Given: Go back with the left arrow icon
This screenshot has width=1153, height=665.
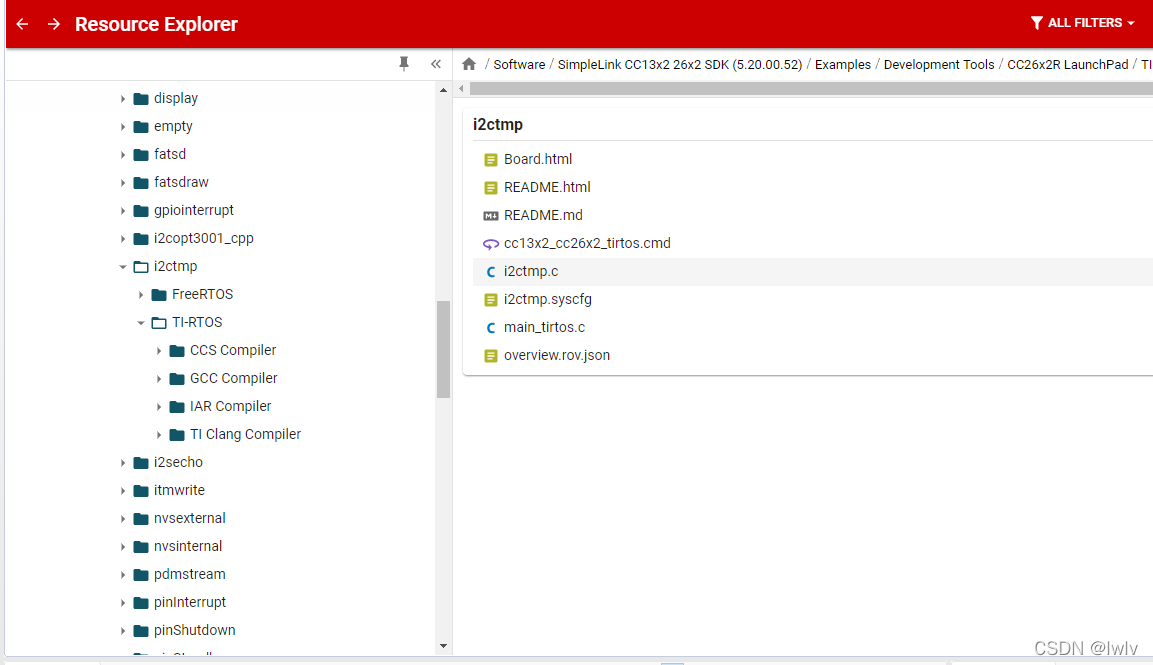Looking at the screenshot, I should click(22, 24).
